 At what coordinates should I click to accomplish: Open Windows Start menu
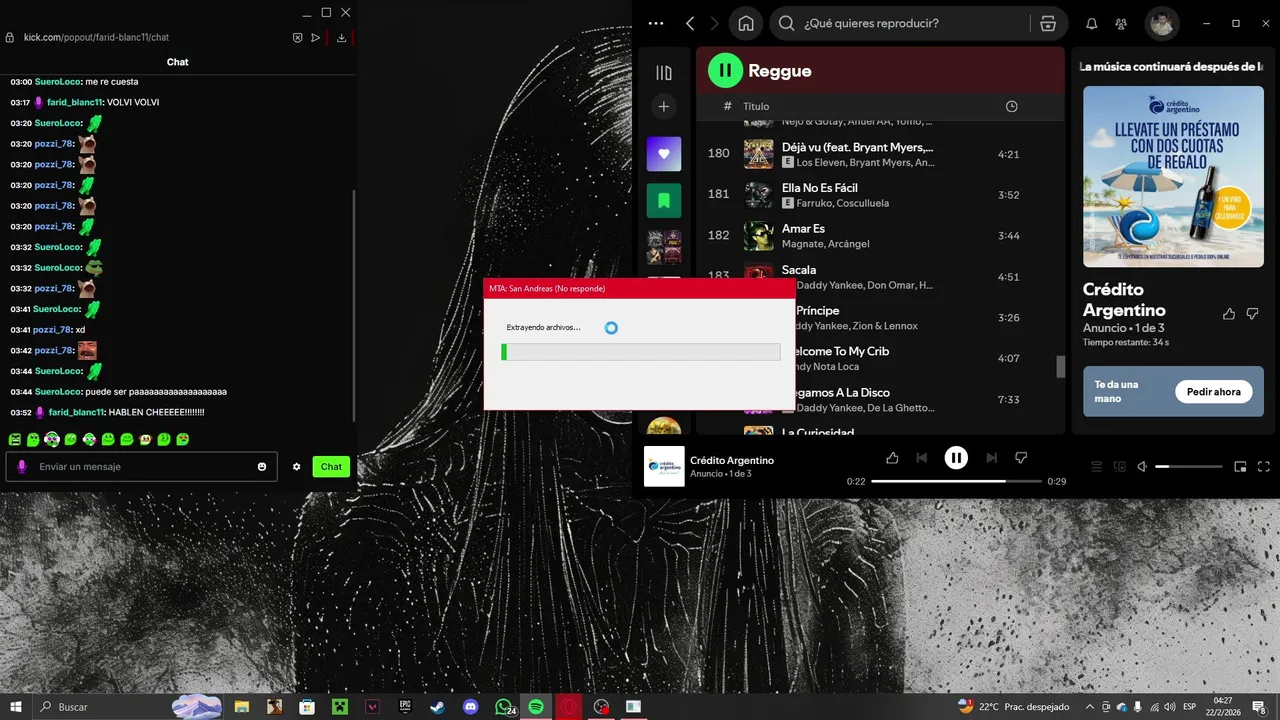(x=16, y=707)
